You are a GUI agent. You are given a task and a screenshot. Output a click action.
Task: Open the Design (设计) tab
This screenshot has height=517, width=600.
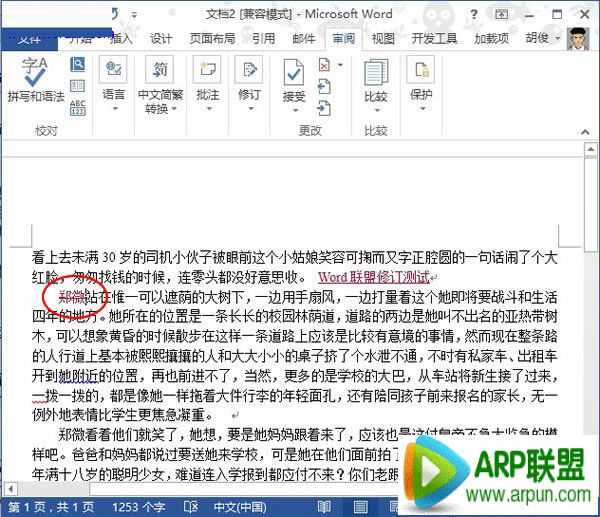pos(161,38)
